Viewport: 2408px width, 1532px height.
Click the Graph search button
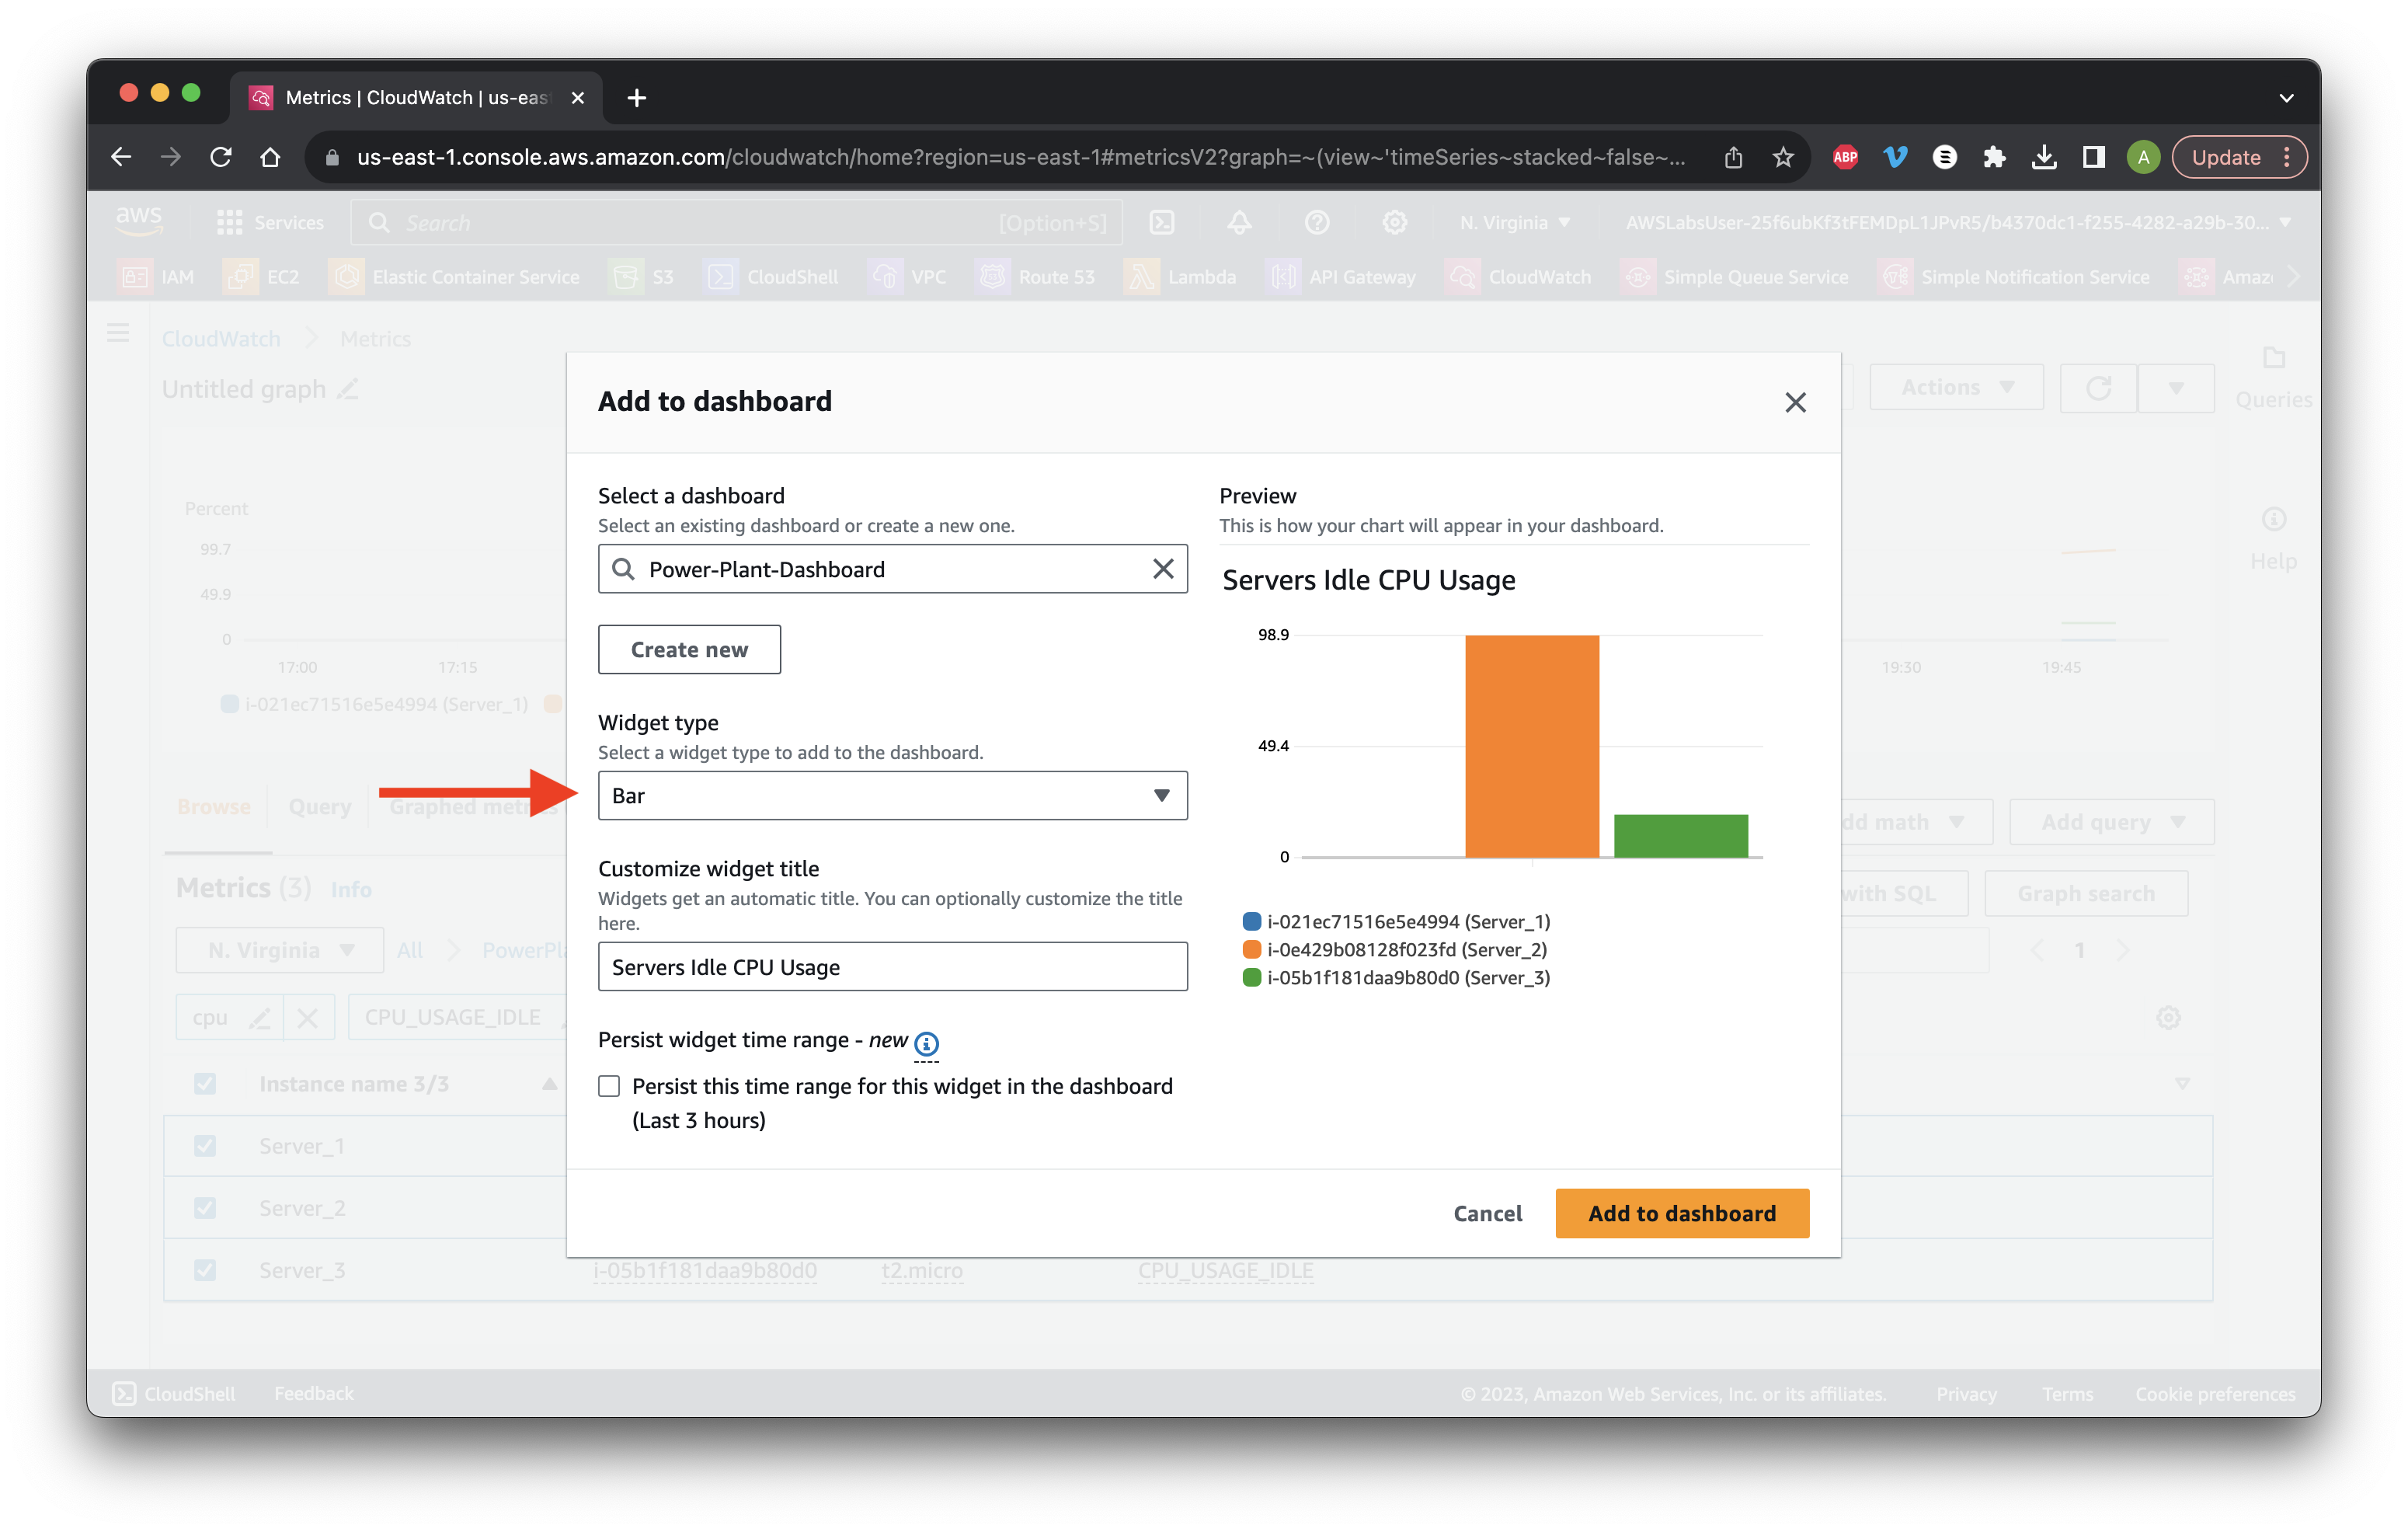2086,893
